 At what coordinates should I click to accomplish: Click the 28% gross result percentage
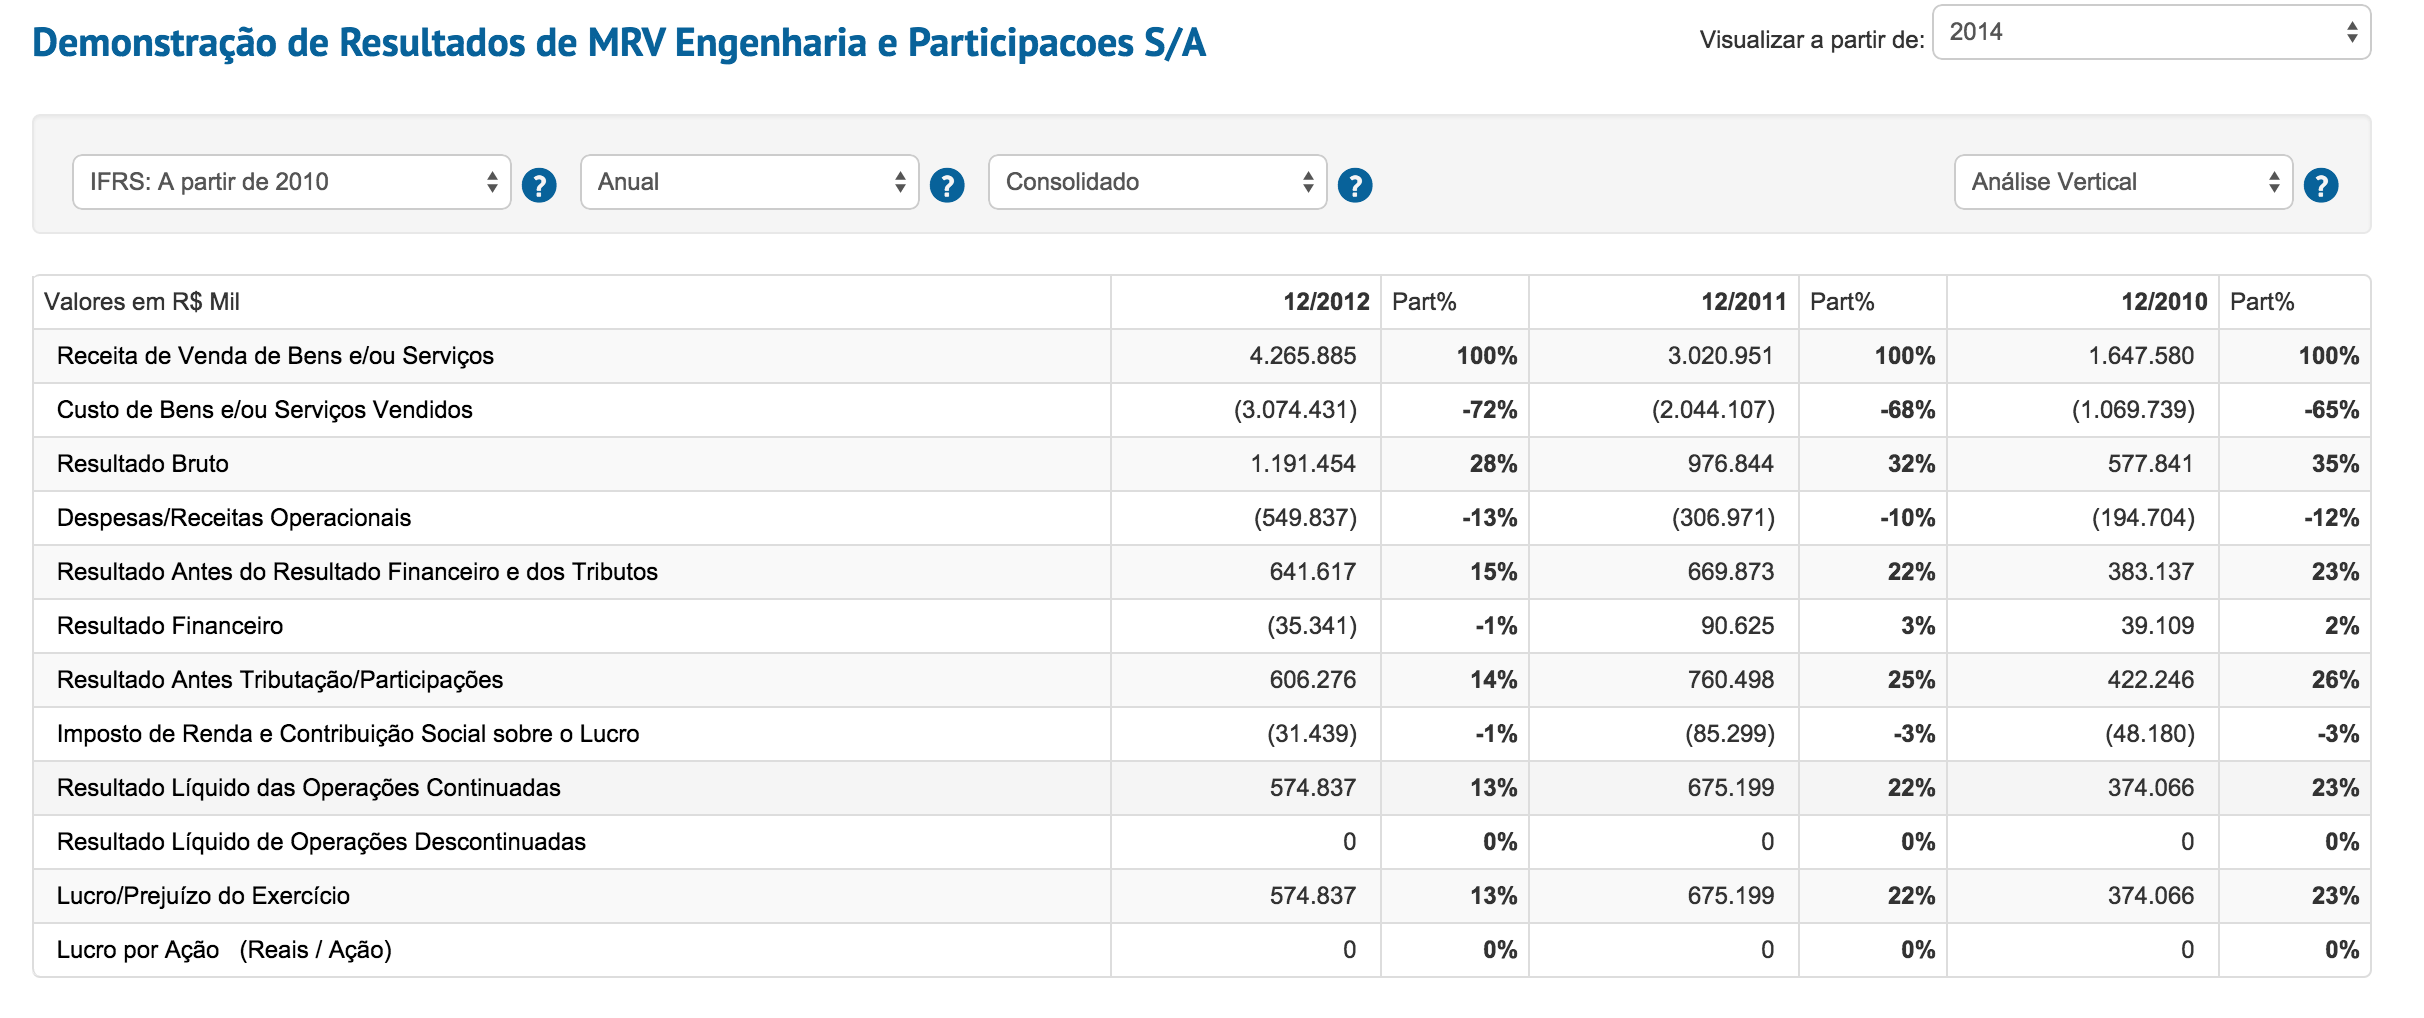click(1493, 464)
